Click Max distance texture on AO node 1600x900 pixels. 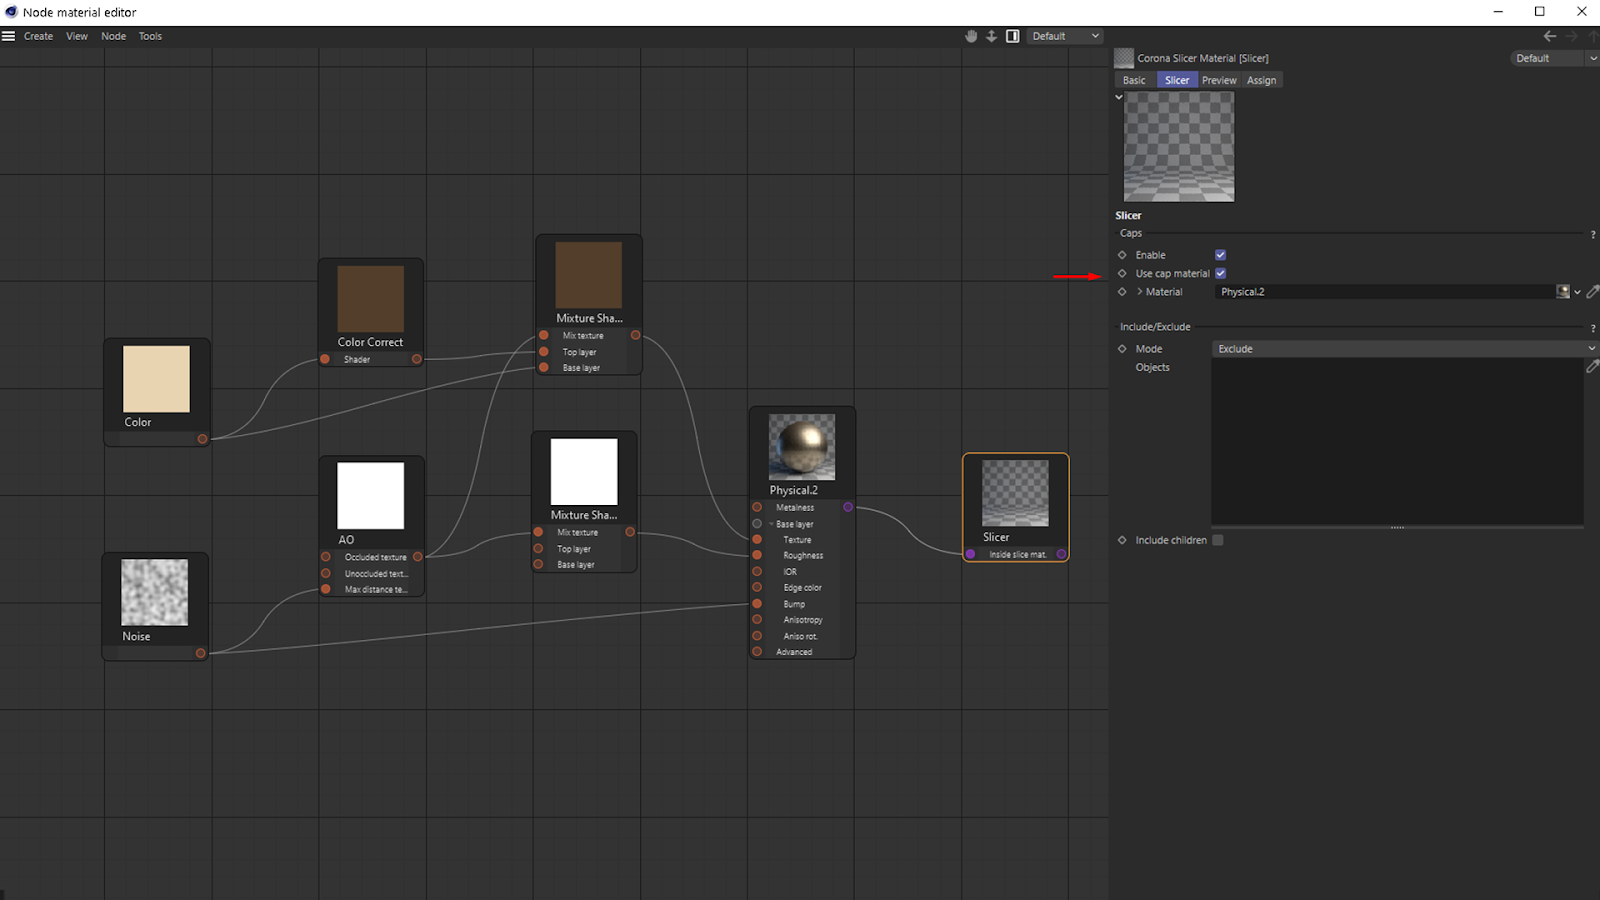[x=376, y=589]
